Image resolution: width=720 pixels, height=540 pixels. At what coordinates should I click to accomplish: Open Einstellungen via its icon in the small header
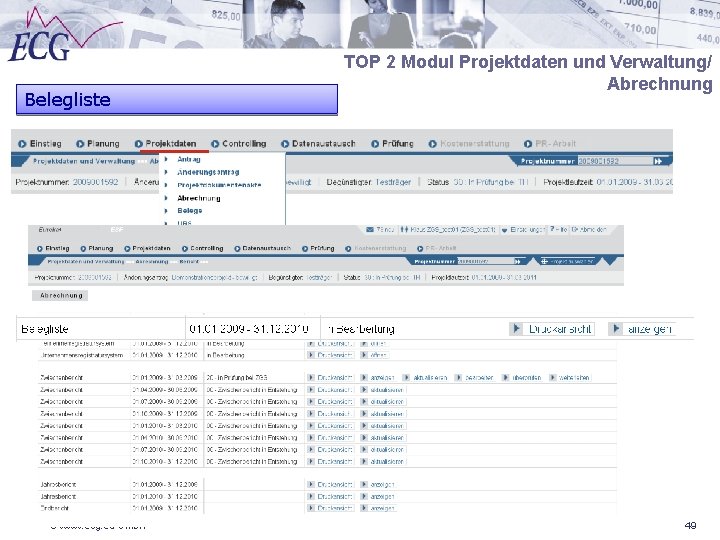505,230
